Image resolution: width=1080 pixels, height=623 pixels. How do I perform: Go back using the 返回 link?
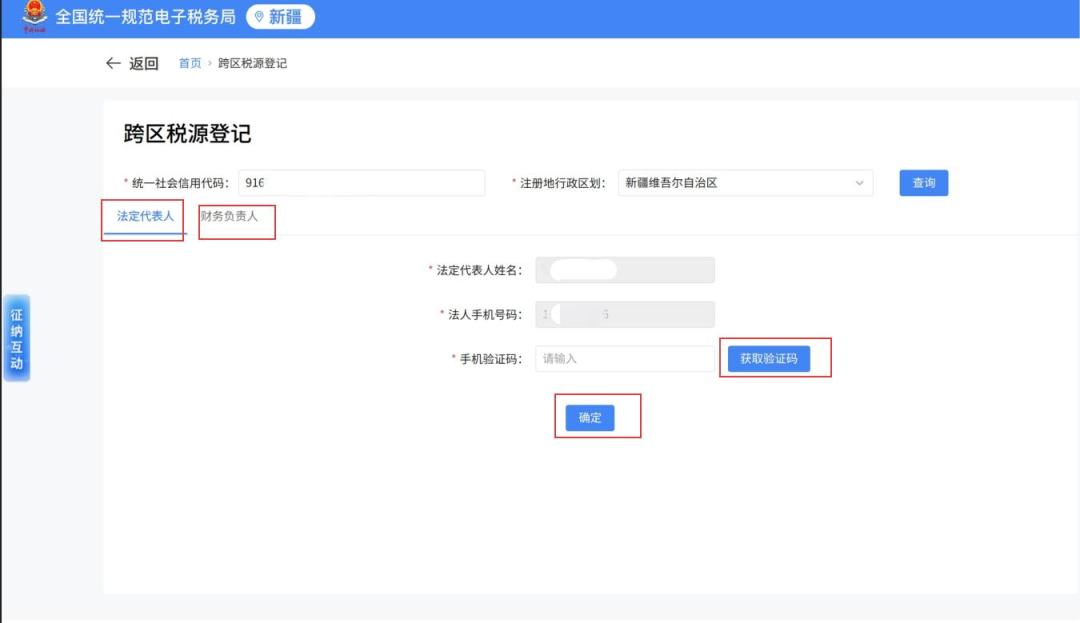(x=144, y=63)
